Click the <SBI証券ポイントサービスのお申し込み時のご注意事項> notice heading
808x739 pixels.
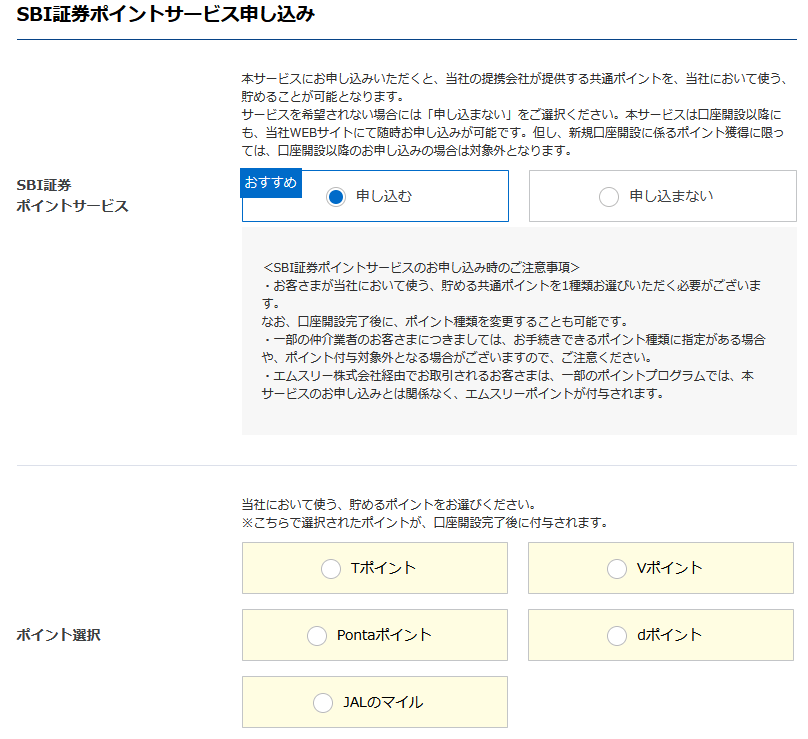click(421, 267)
